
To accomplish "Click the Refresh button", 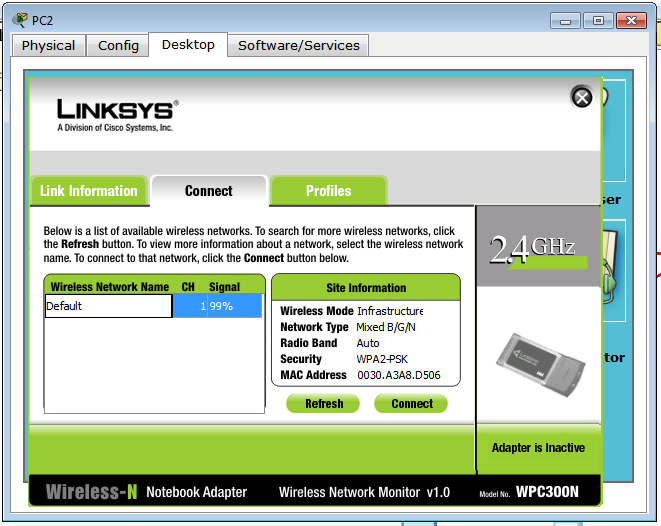I will pyautogui.click(x=324, y=404).
